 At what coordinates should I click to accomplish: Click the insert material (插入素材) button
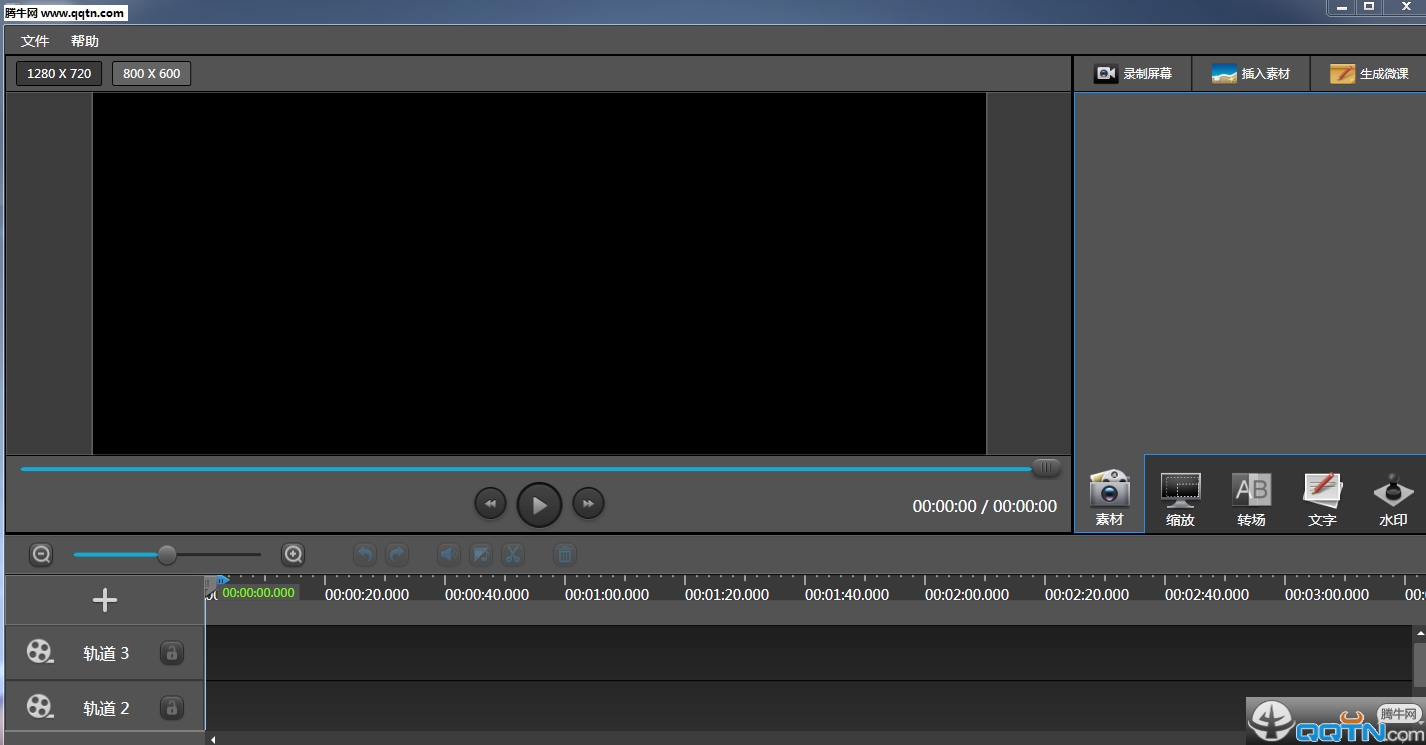tap(1251, 74)
